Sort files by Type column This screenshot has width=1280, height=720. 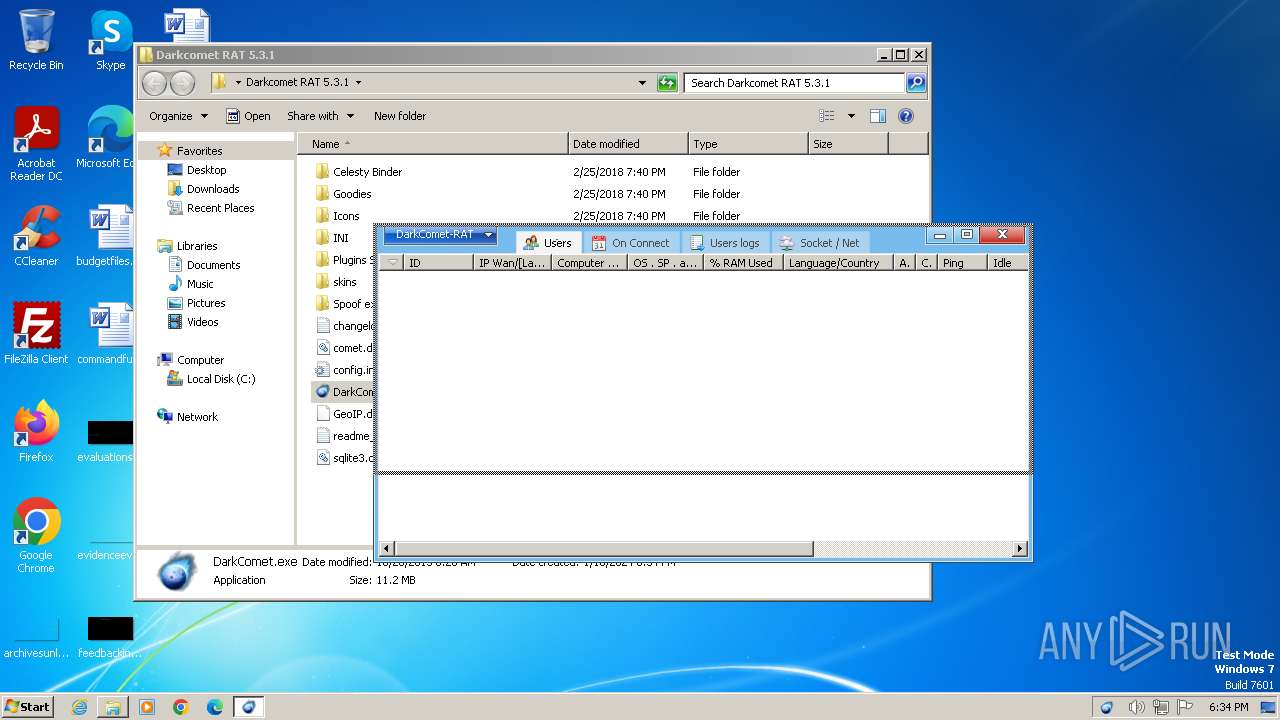tap(748, 144)
